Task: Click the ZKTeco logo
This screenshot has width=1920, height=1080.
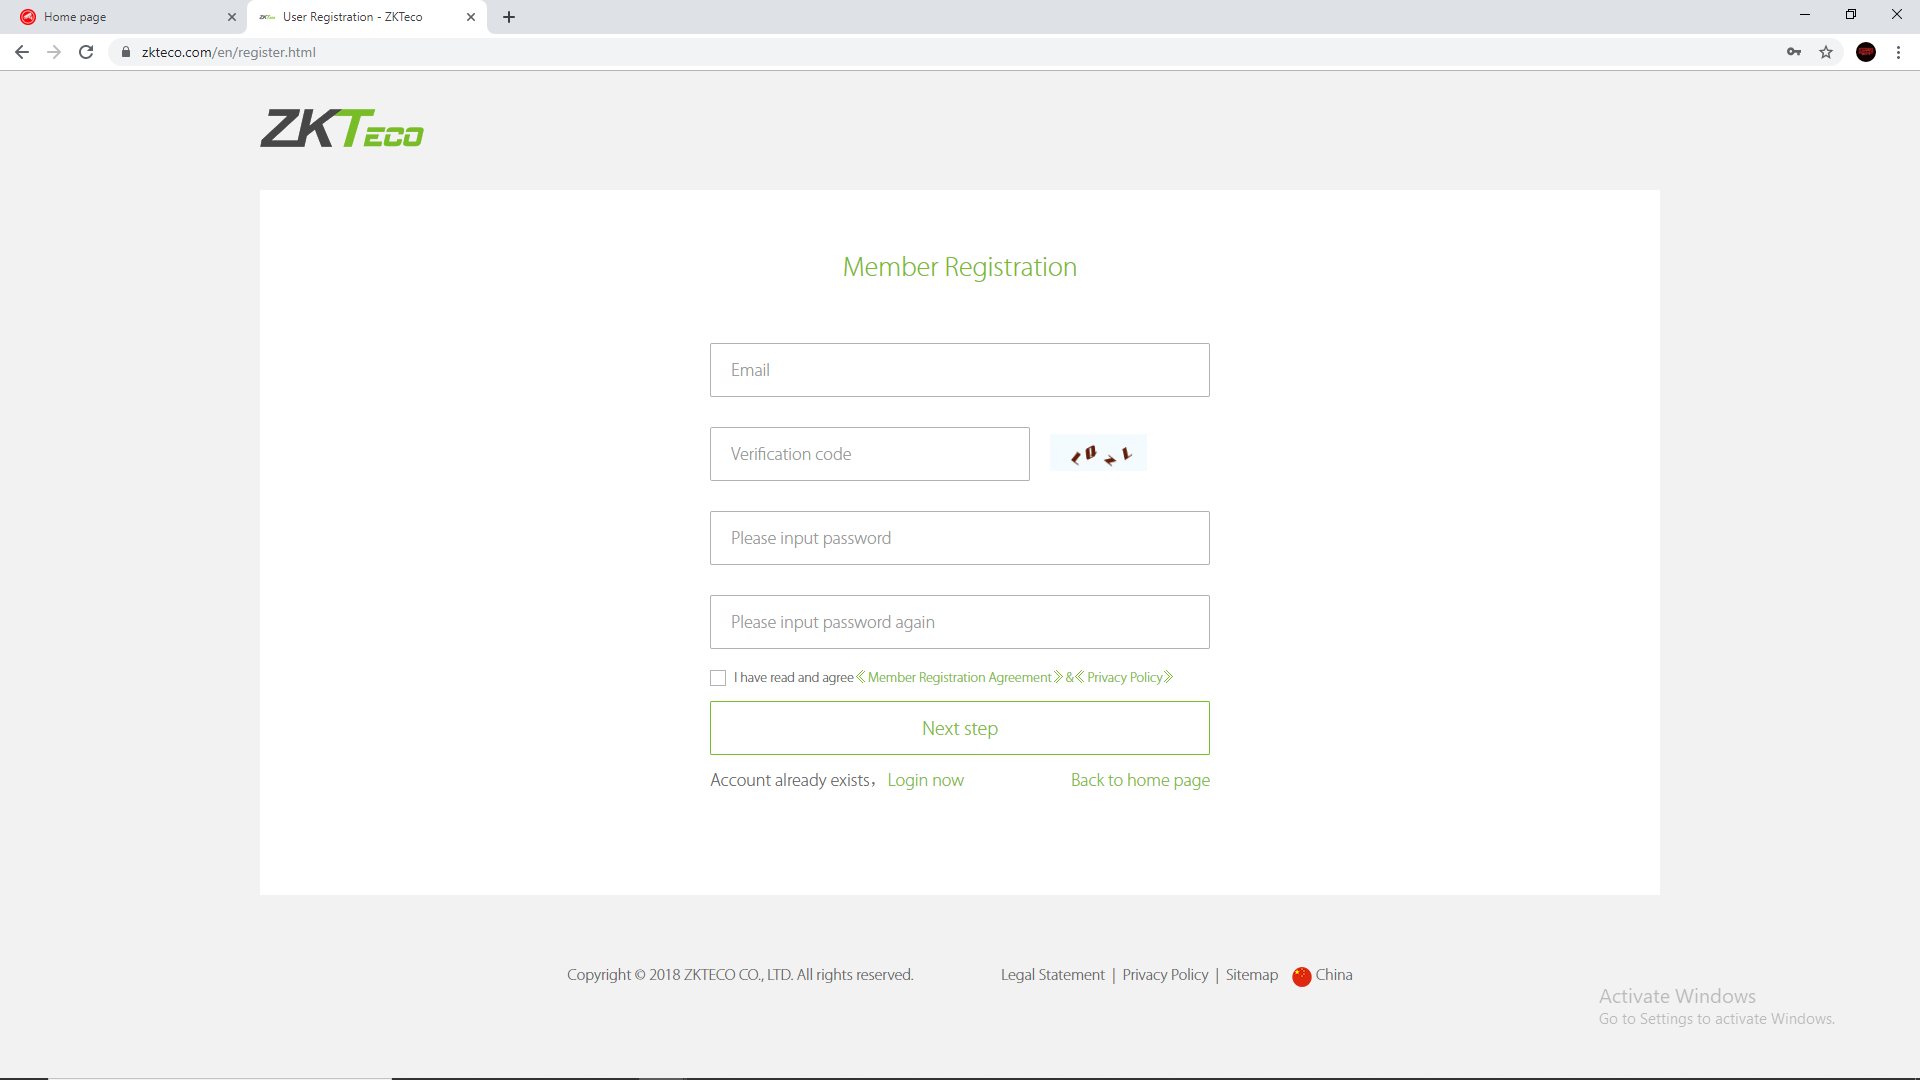Action: pos(342,129)
